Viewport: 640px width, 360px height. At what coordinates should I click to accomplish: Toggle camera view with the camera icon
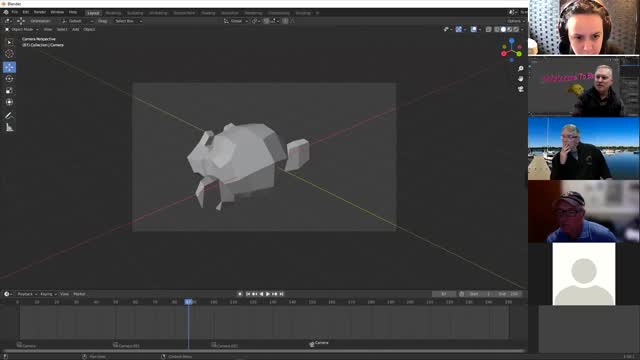point(521,89)
